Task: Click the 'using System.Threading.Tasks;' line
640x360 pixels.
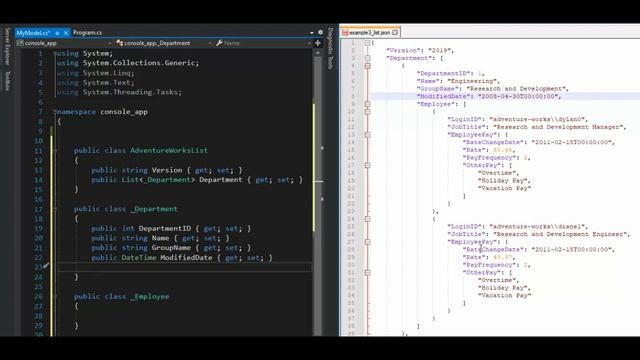Action: 119,92
